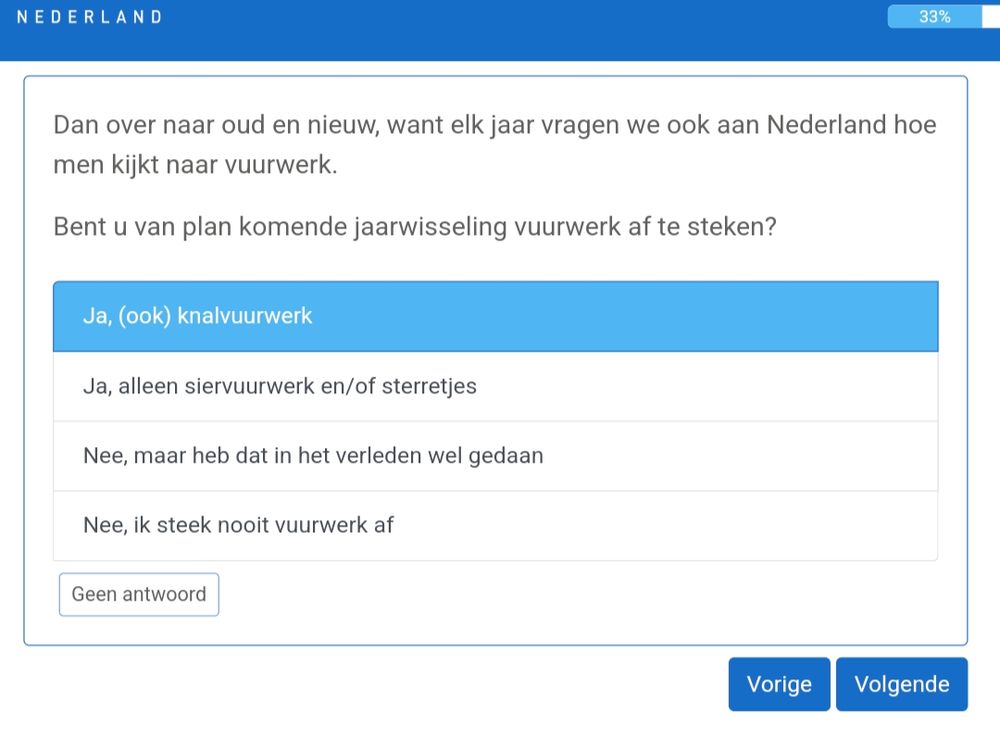Viewport: 1000px width, 746px height.
Task: Proceed with the Volgende button
Action: pyautogui.click(x=901, y=684)
